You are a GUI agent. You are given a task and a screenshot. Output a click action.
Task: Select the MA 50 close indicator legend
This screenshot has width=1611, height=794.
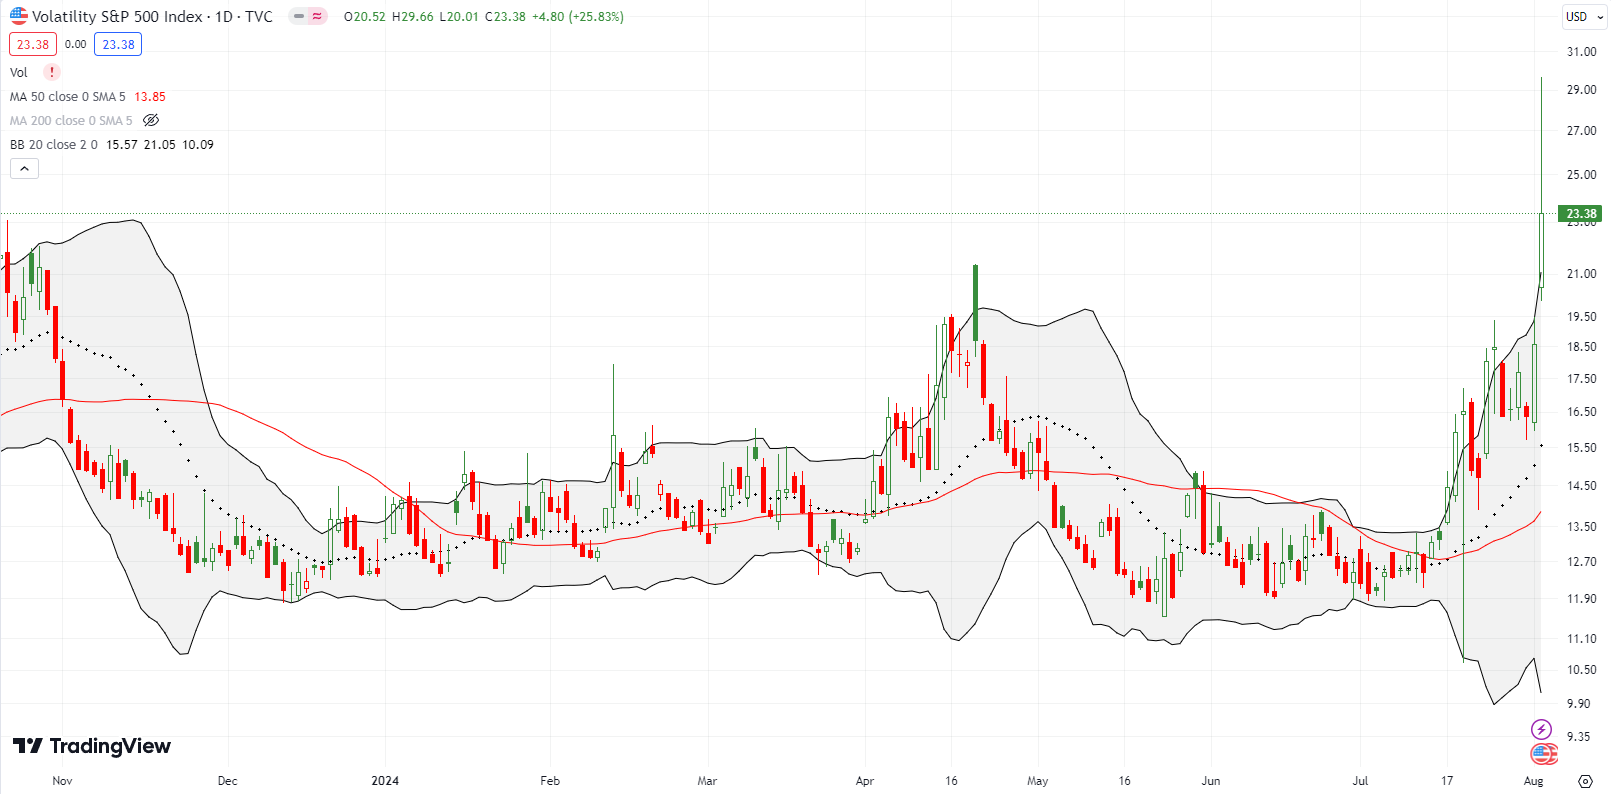point(68,97)
